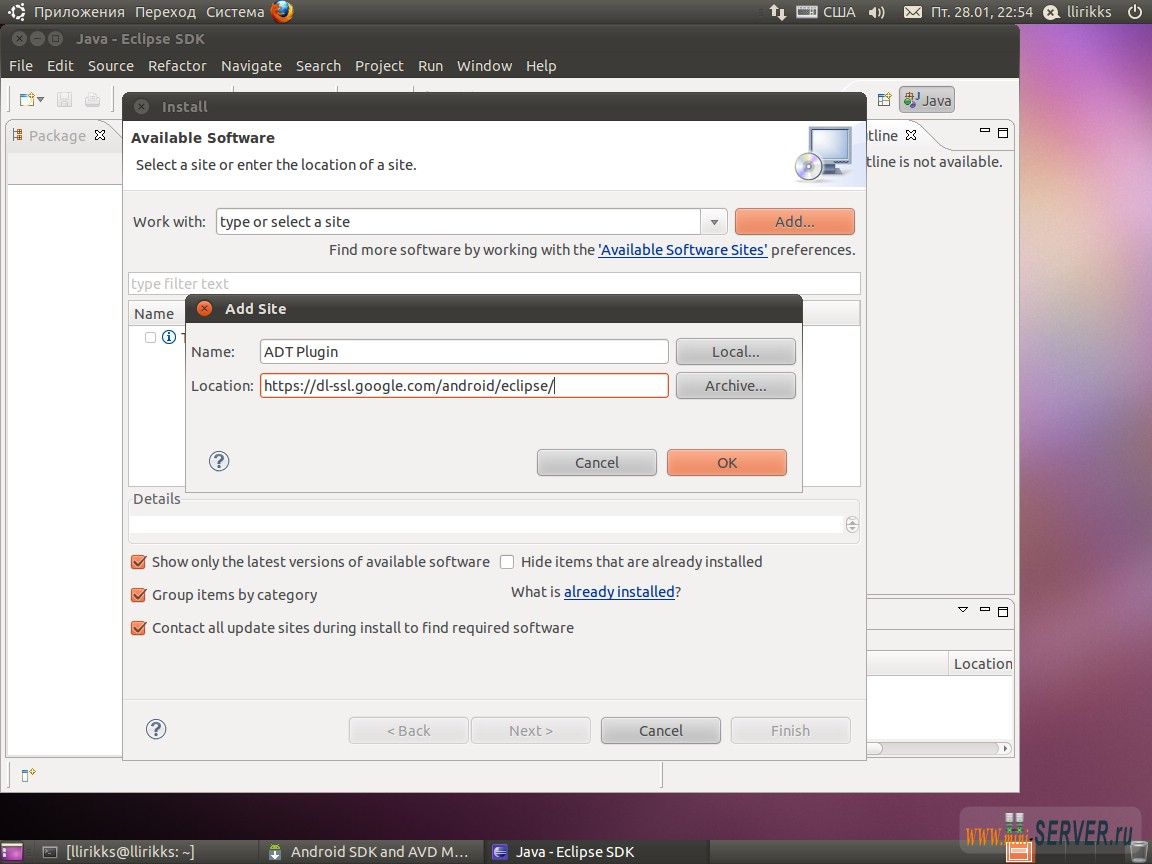This screenshot has height=864, width=1152.
Task: Toggle contact all update sites checkbox
Action: pos(138,628)
